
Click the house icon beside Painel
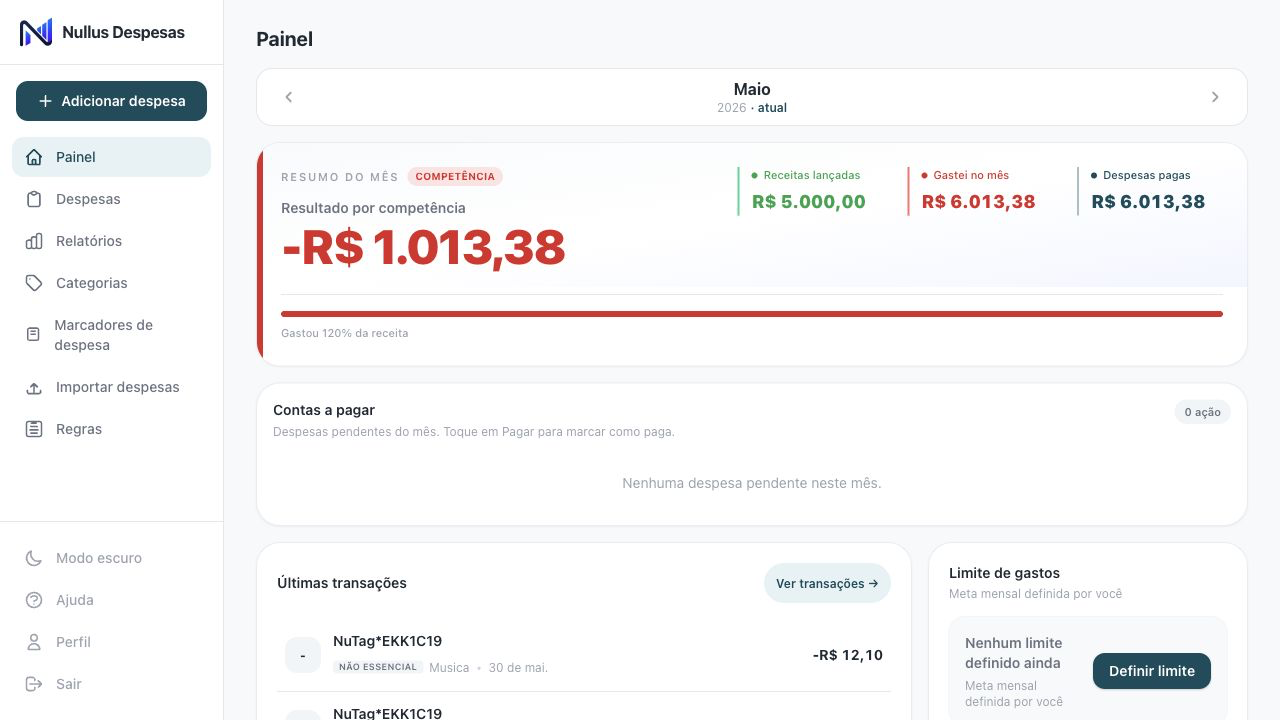point(34,157)
